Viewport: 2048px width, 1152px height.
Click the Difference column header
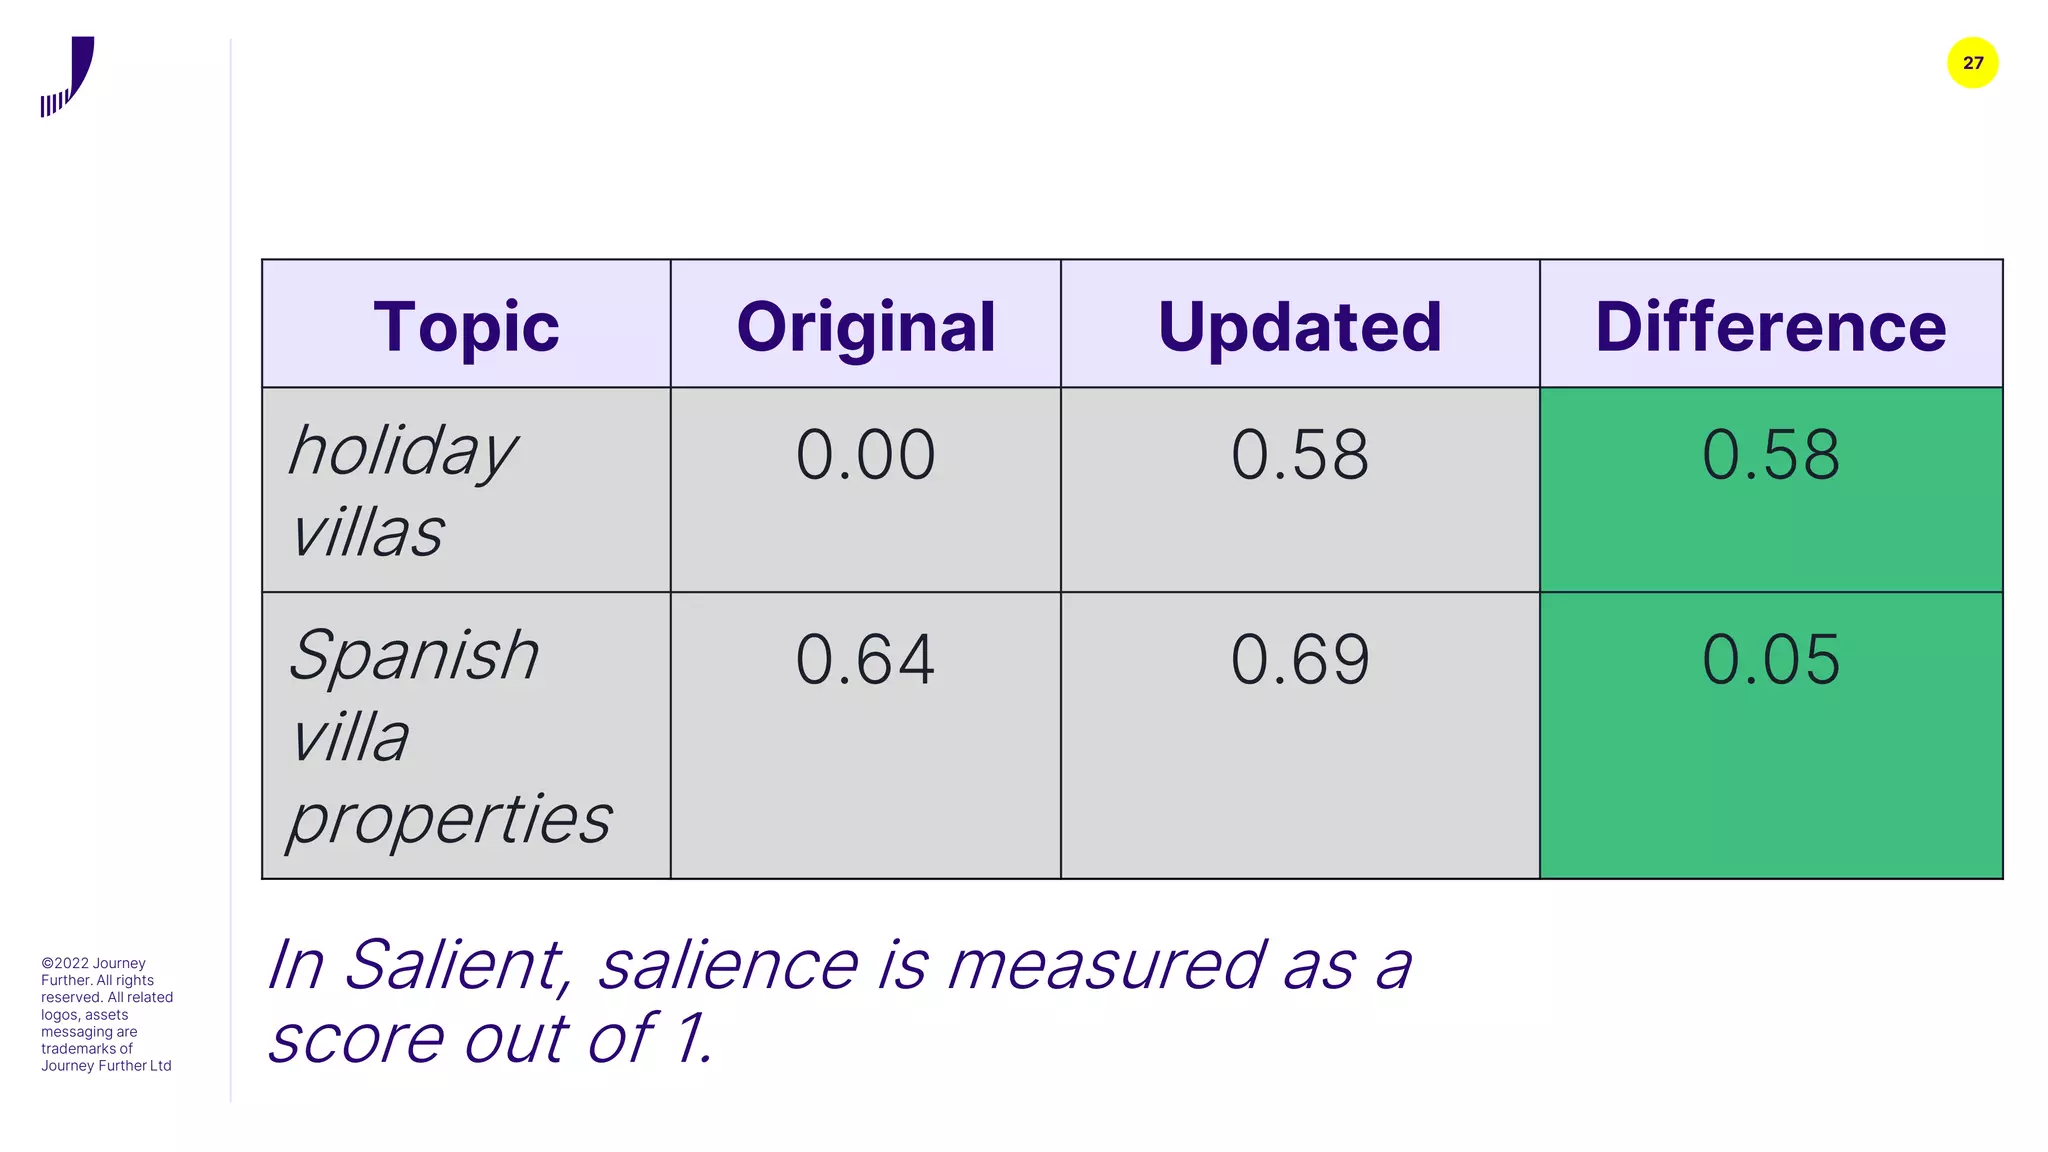coord(1770,326)
